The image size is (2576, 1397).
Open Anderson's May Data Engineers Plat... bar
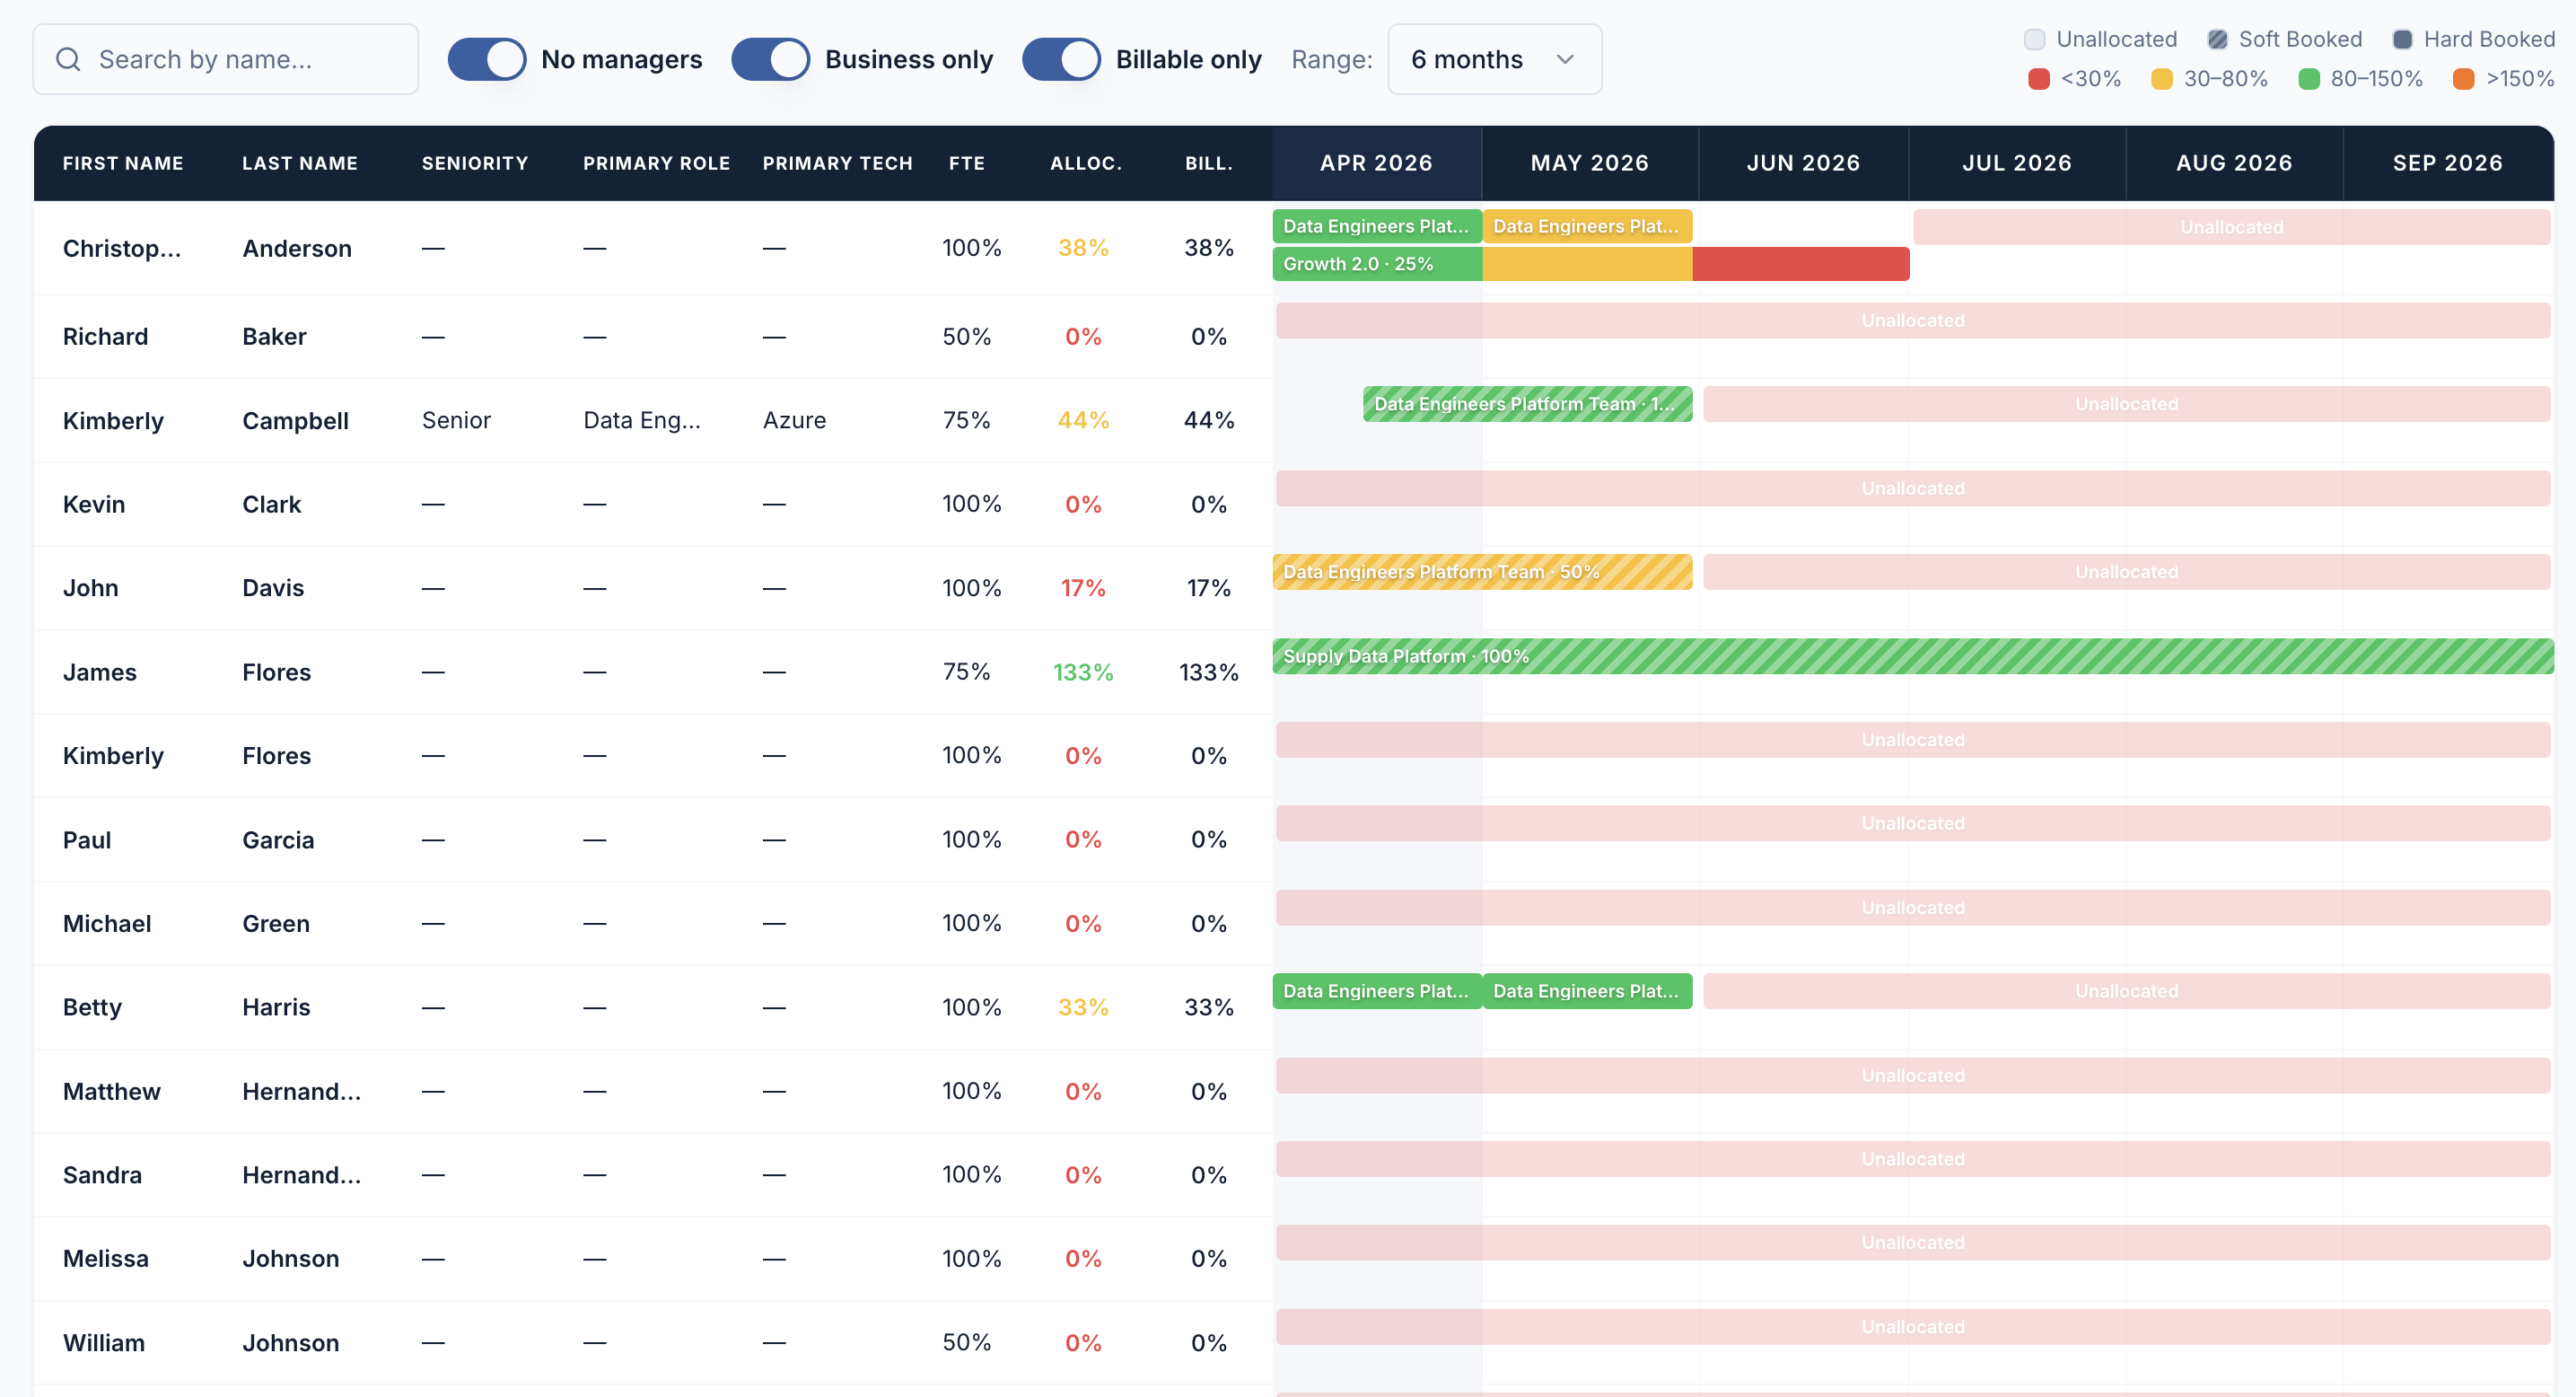(1587, 226)
